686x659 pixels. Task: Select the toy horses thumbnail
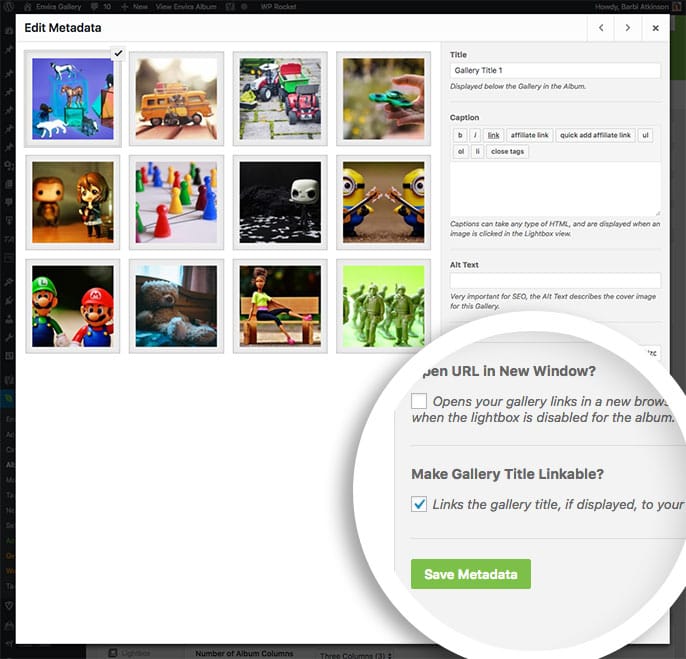(x=73, y=99)
